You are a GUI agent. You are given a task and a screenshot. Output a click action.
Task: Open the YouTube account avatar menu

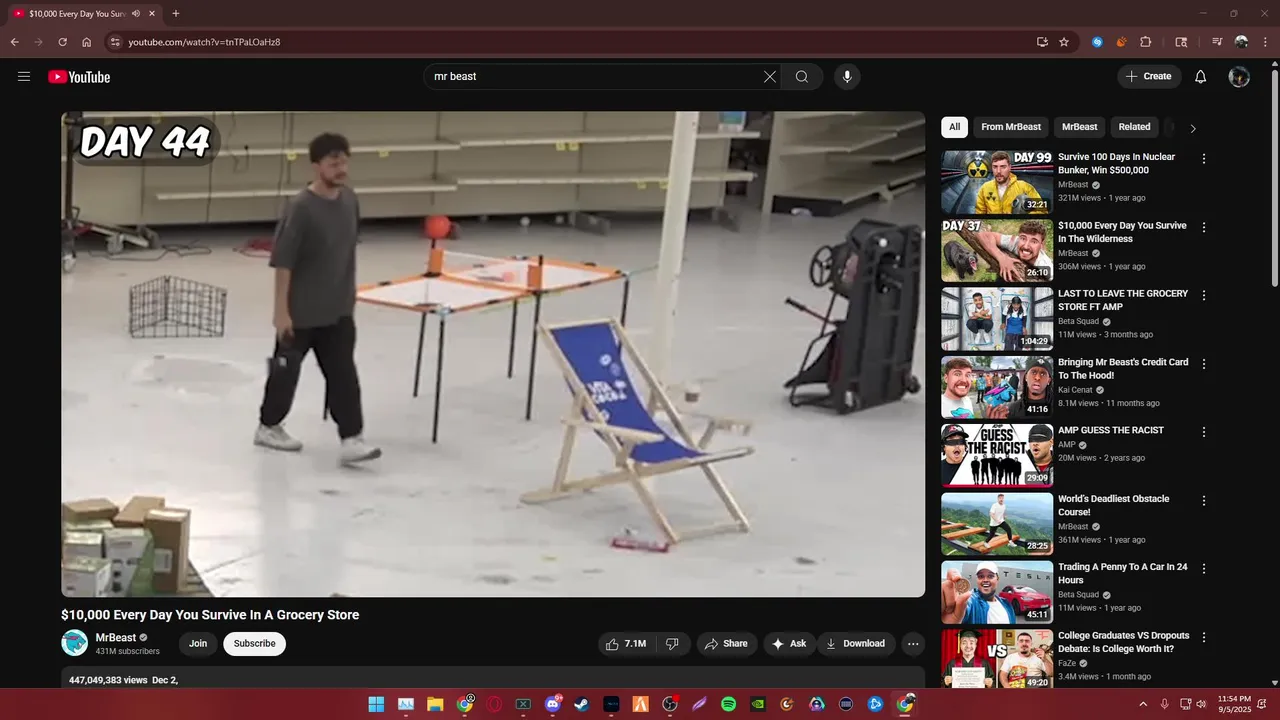pyautogui.click(x=1239, y=77)
